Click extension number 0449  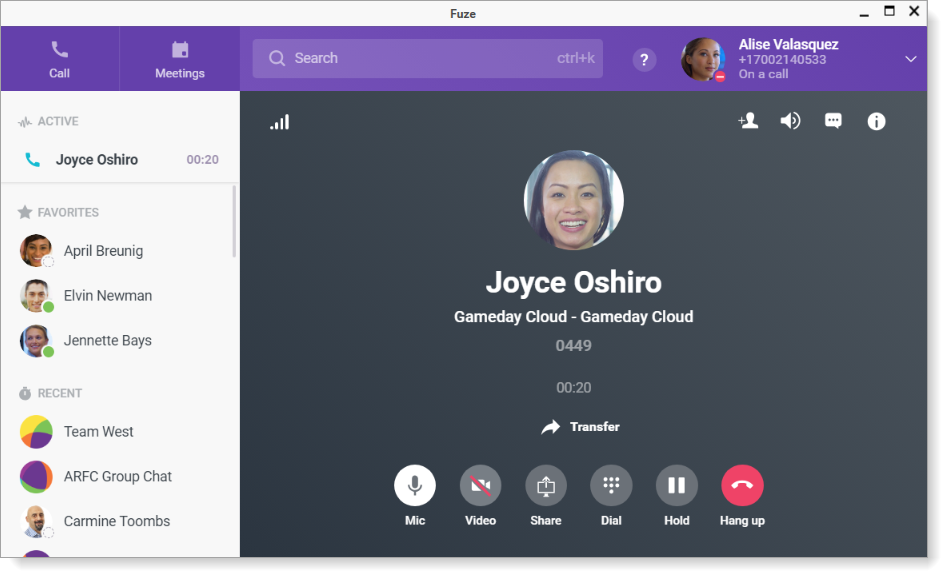click(574, 345)
